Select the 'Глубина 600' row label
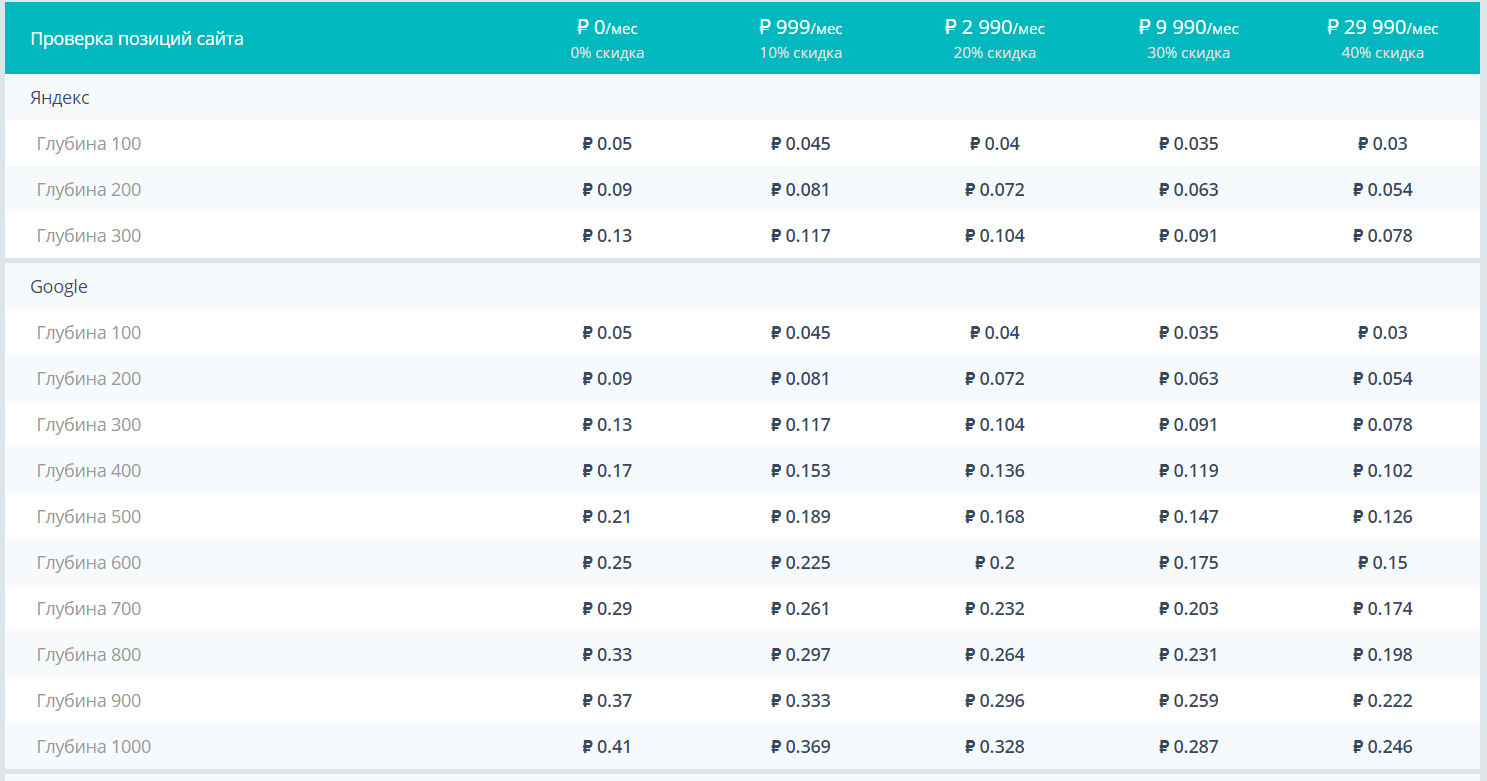 (x=89, y=563)
